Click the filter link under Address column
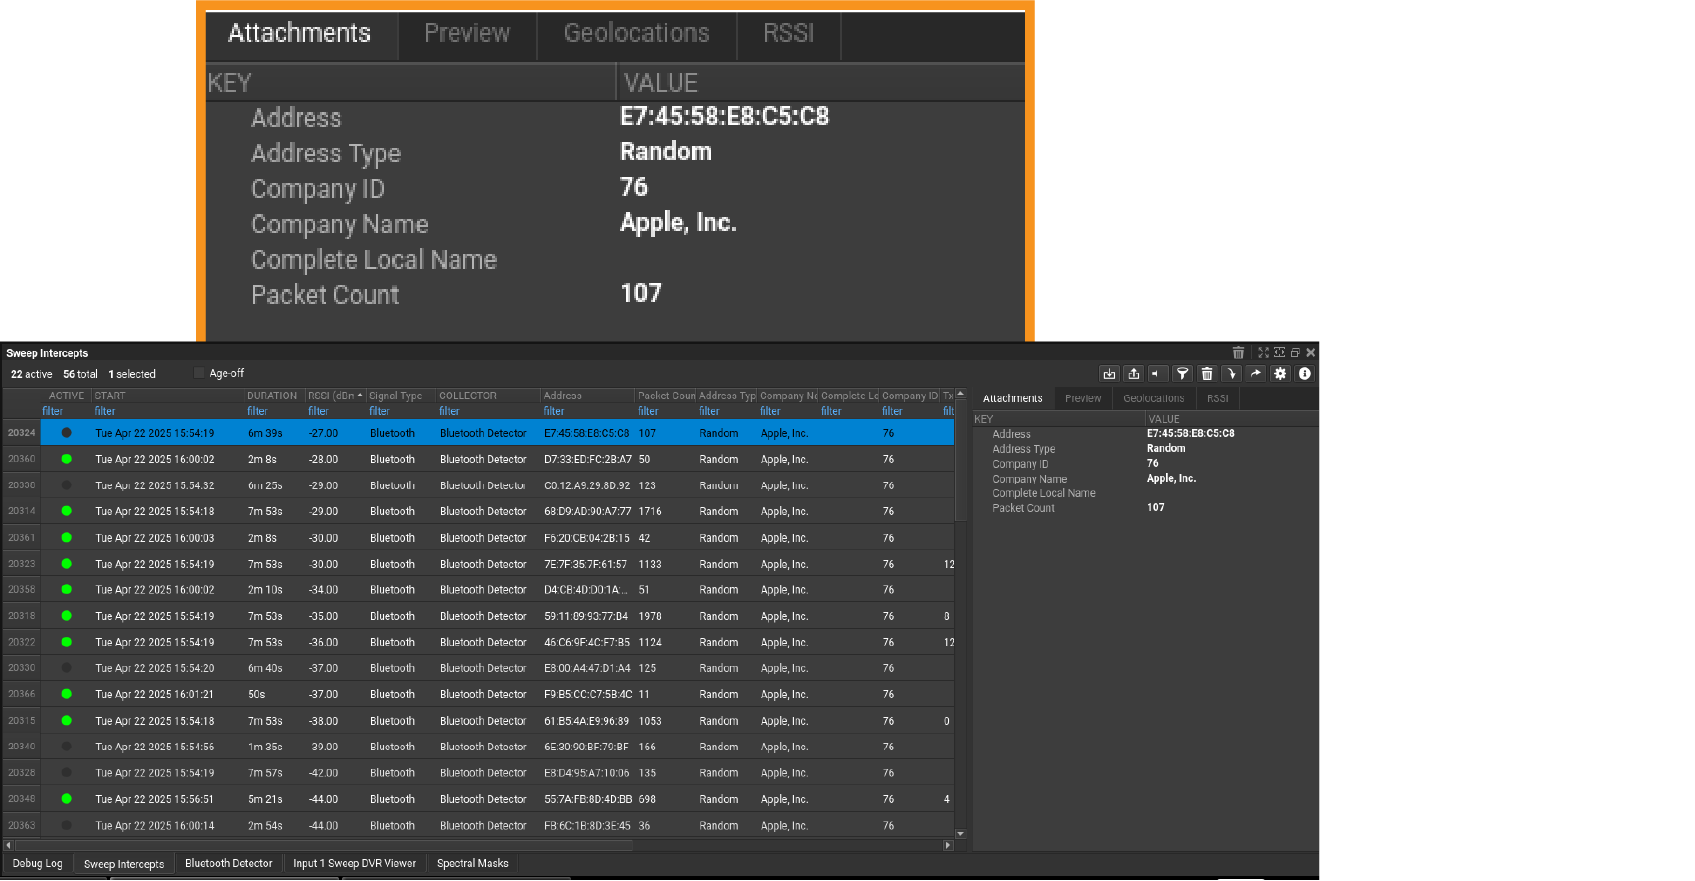Viewport: 1695px width, 881px height. [x=554, y=411]
